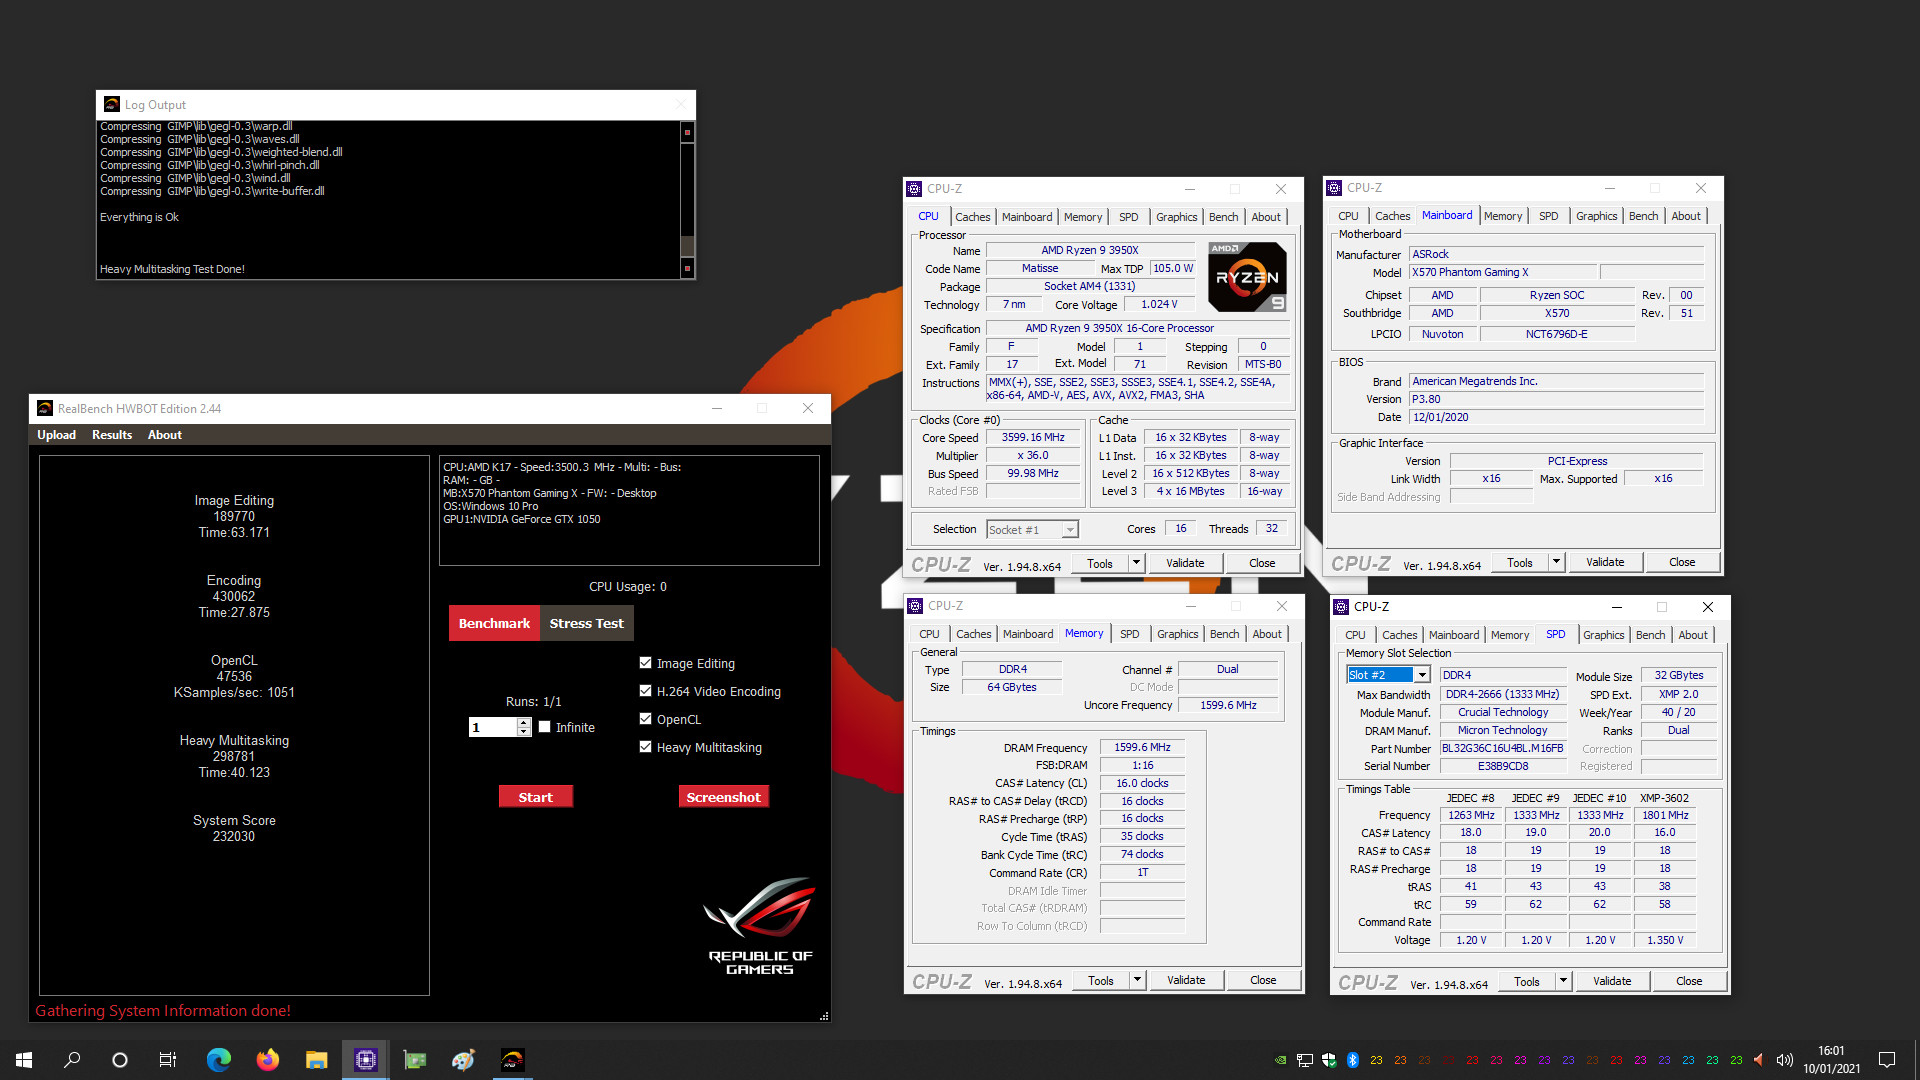Screen dimensions: 1920x1080
Task: Open the Windows Security shield tray icon
Action: pyautogui.click(x=1329, y=1060)
